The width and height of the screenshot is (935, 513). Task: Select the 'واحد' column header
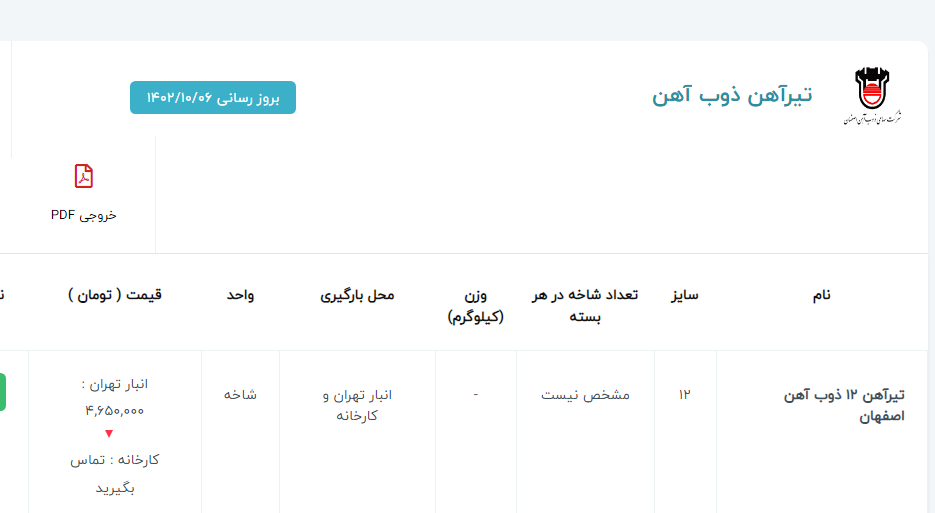tap(240, 295)
